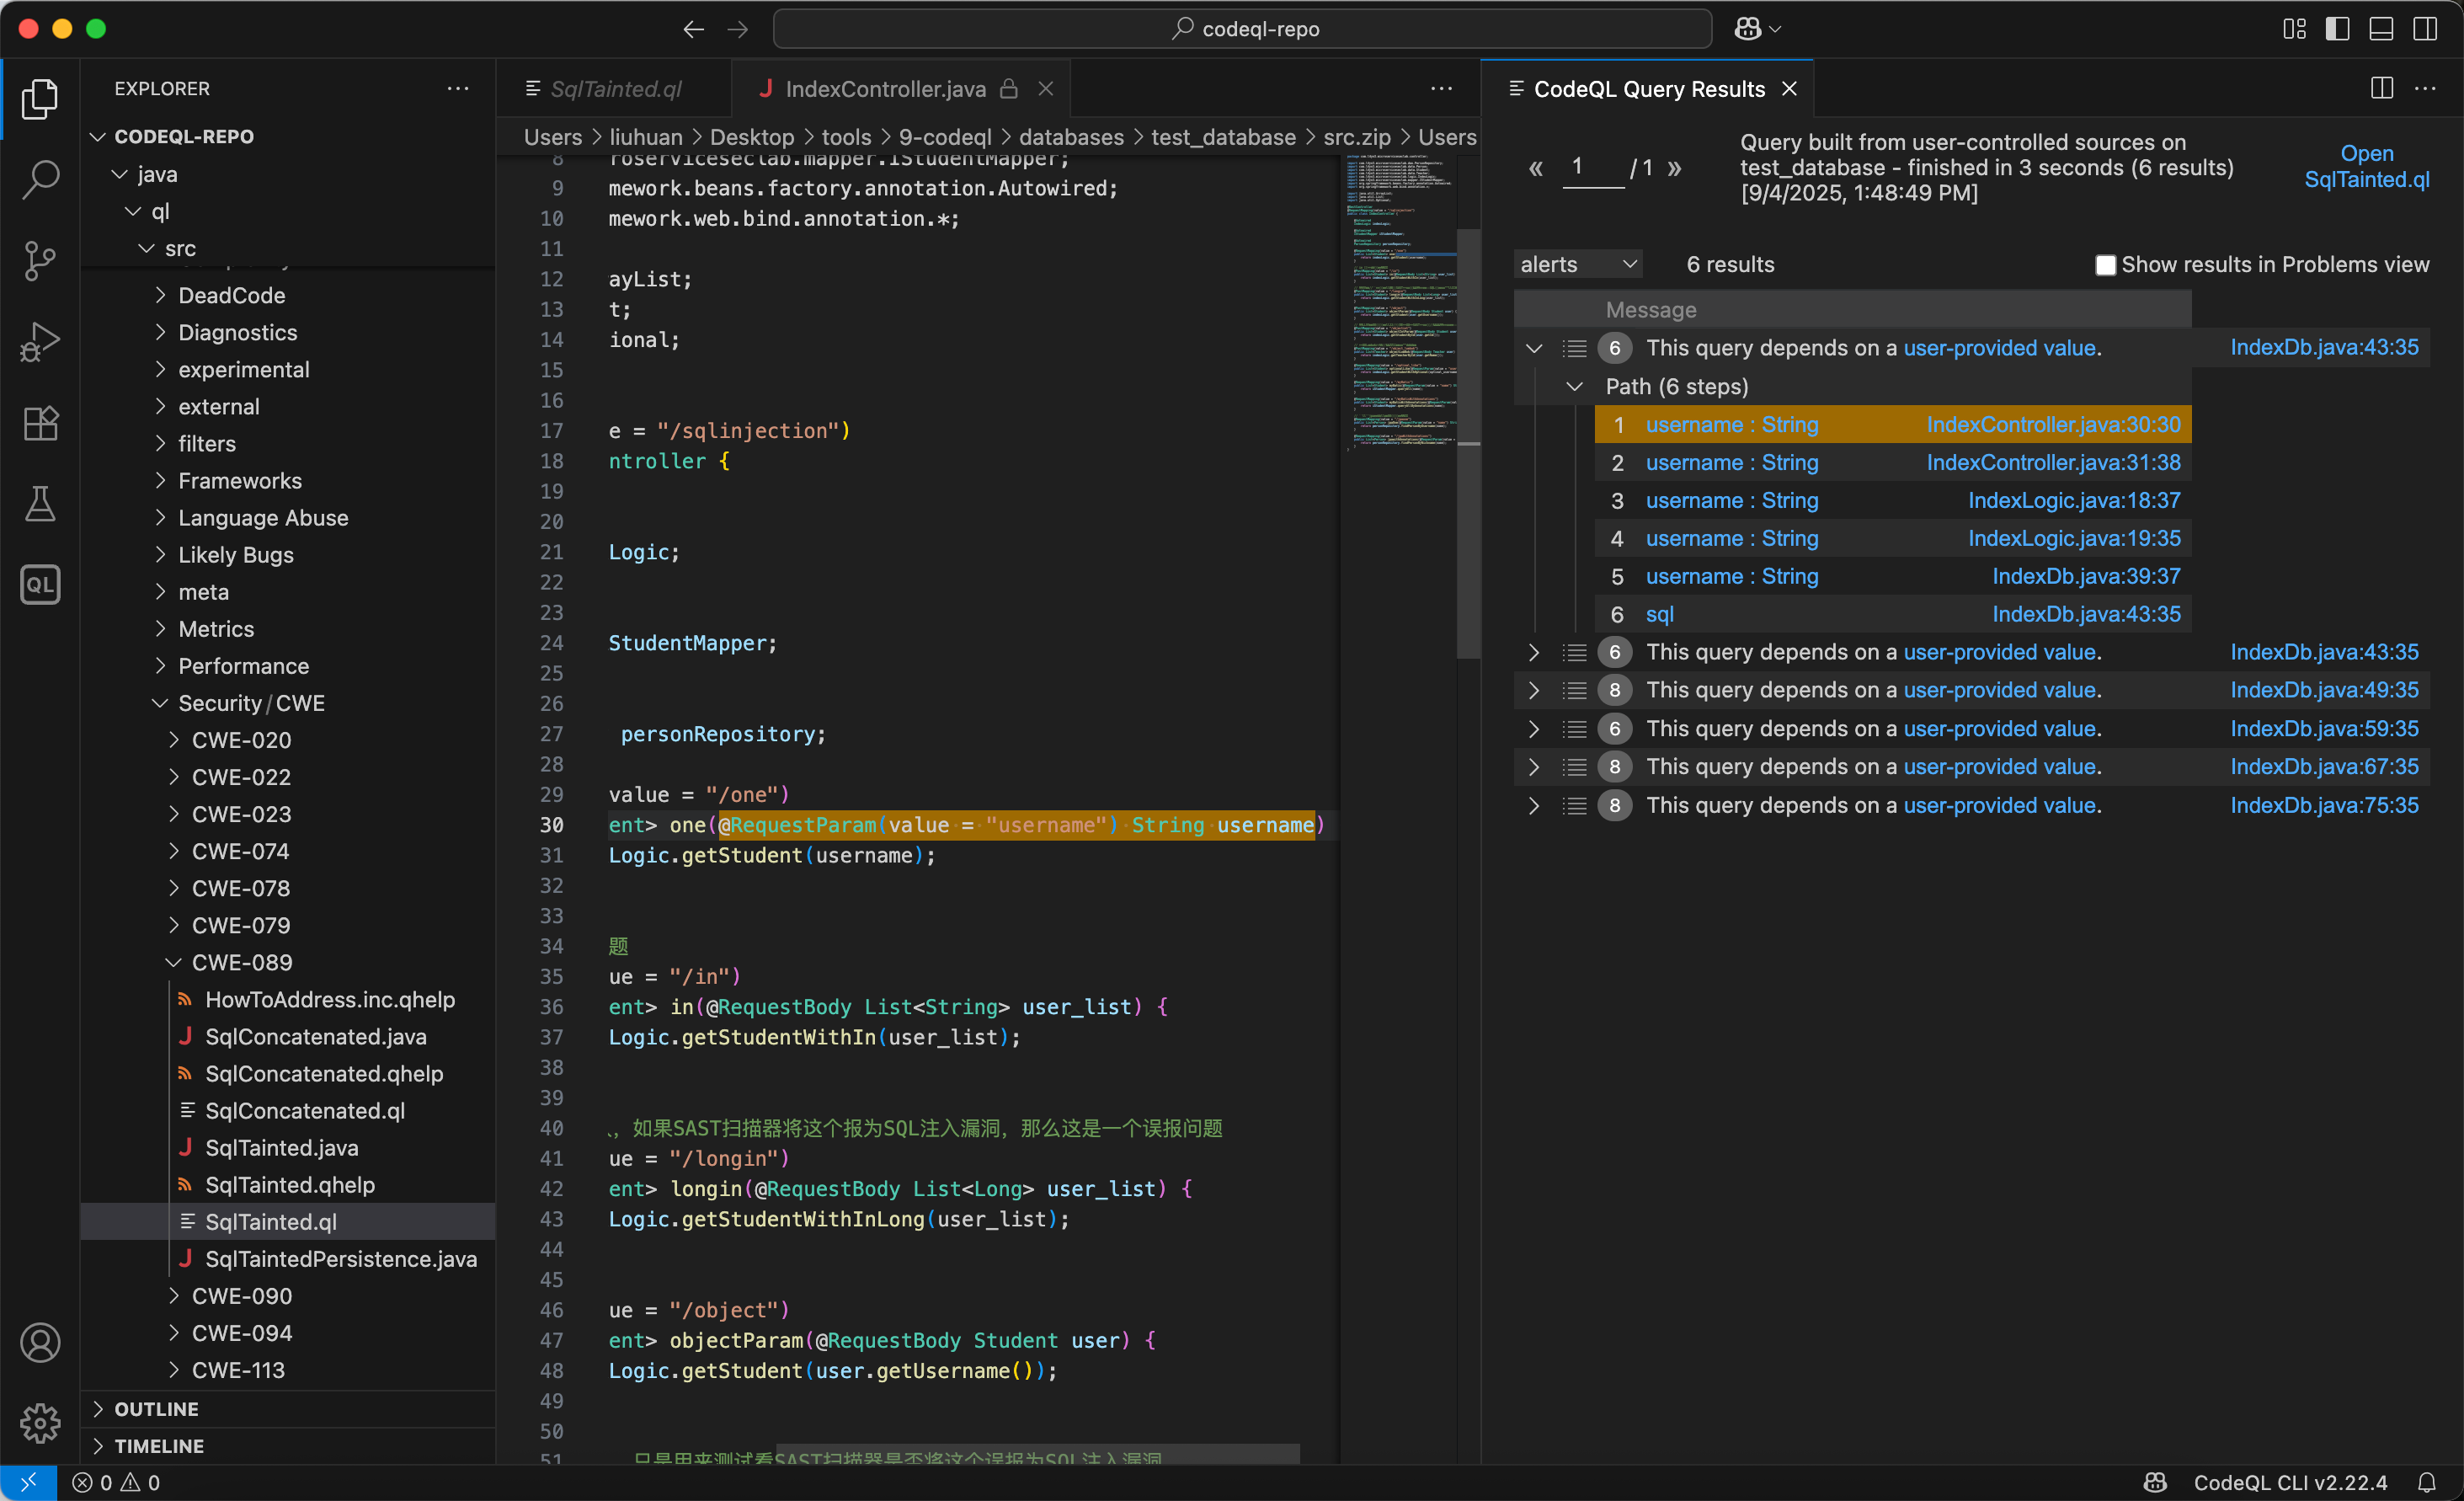Open the Manage gear icon
The width and height of the screenshot is (2464, 1501).
click(x=40, y=1423)
